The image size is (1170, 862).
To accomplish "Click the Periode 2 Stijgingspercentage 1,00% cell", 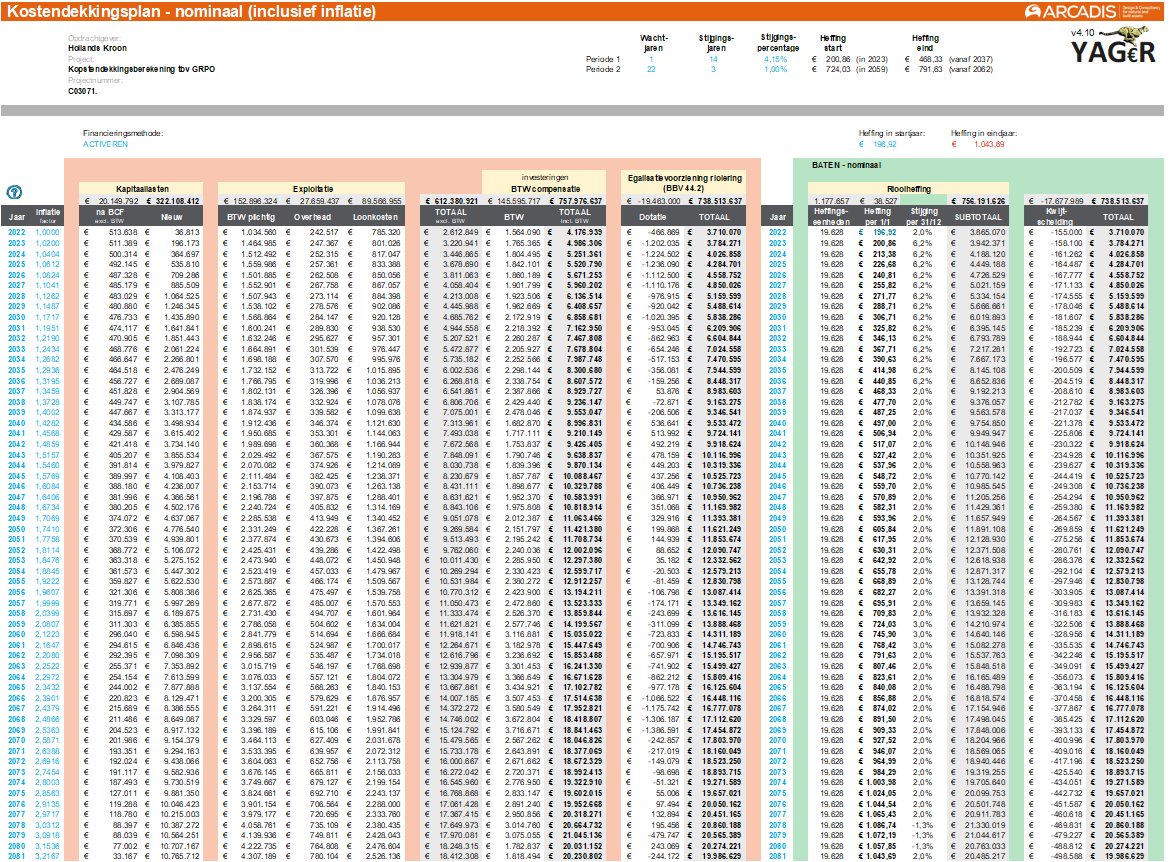I will [773, 70].
